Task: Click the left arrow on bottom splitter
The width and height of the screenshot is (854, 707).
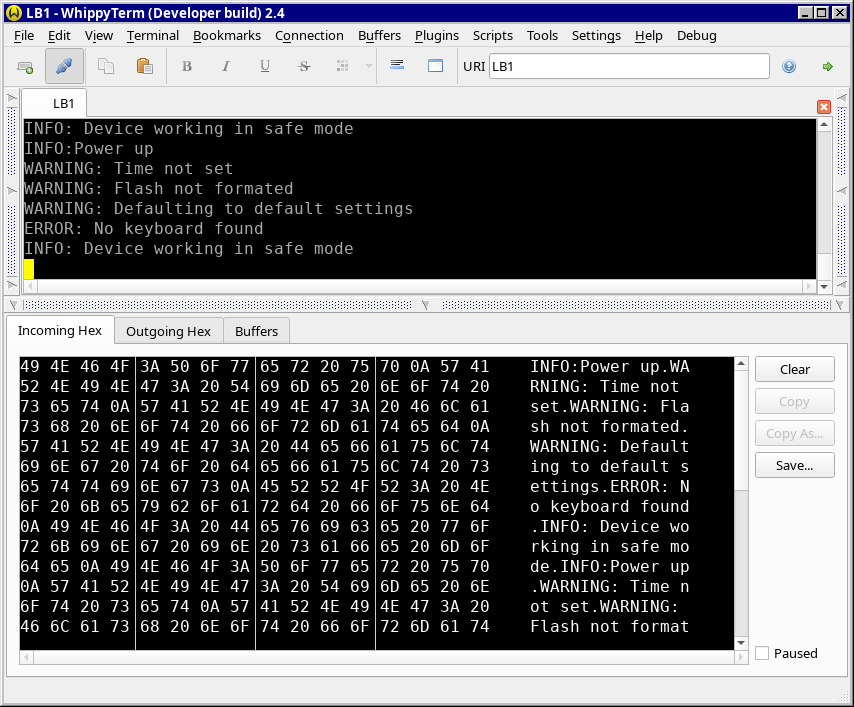Action: [14, 305]
